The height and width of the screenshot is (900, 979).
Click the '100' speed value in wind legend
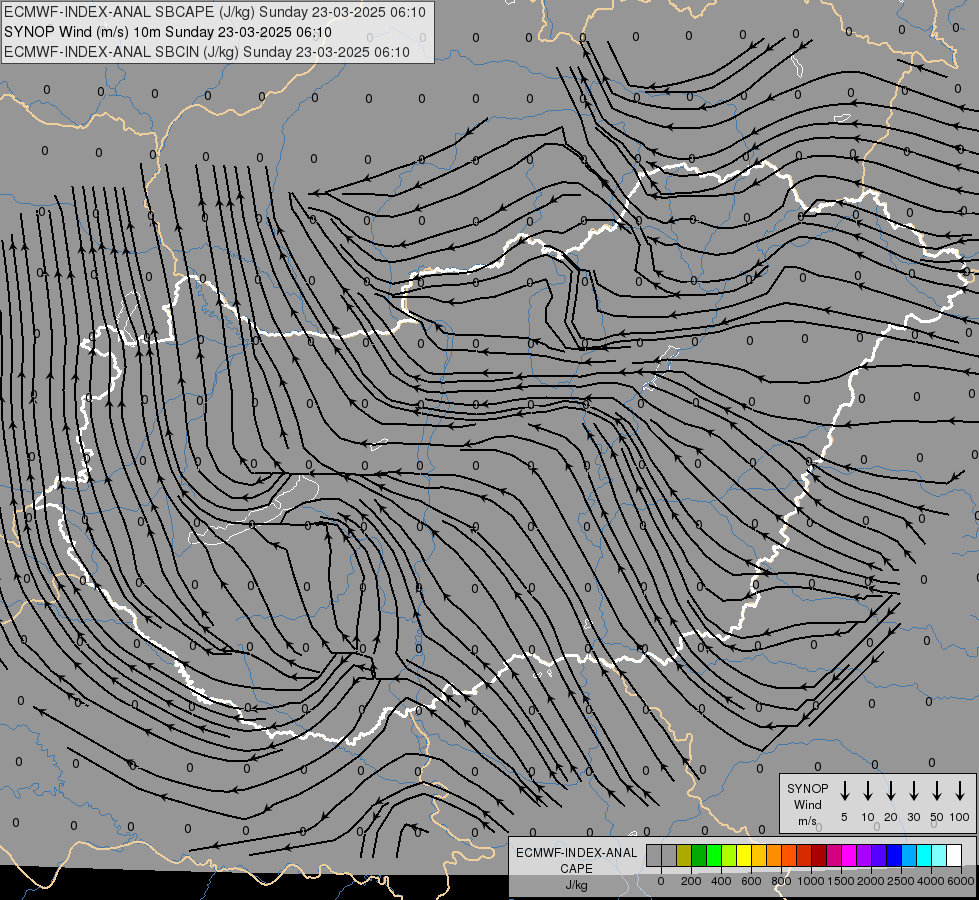[x=960, y=817]
